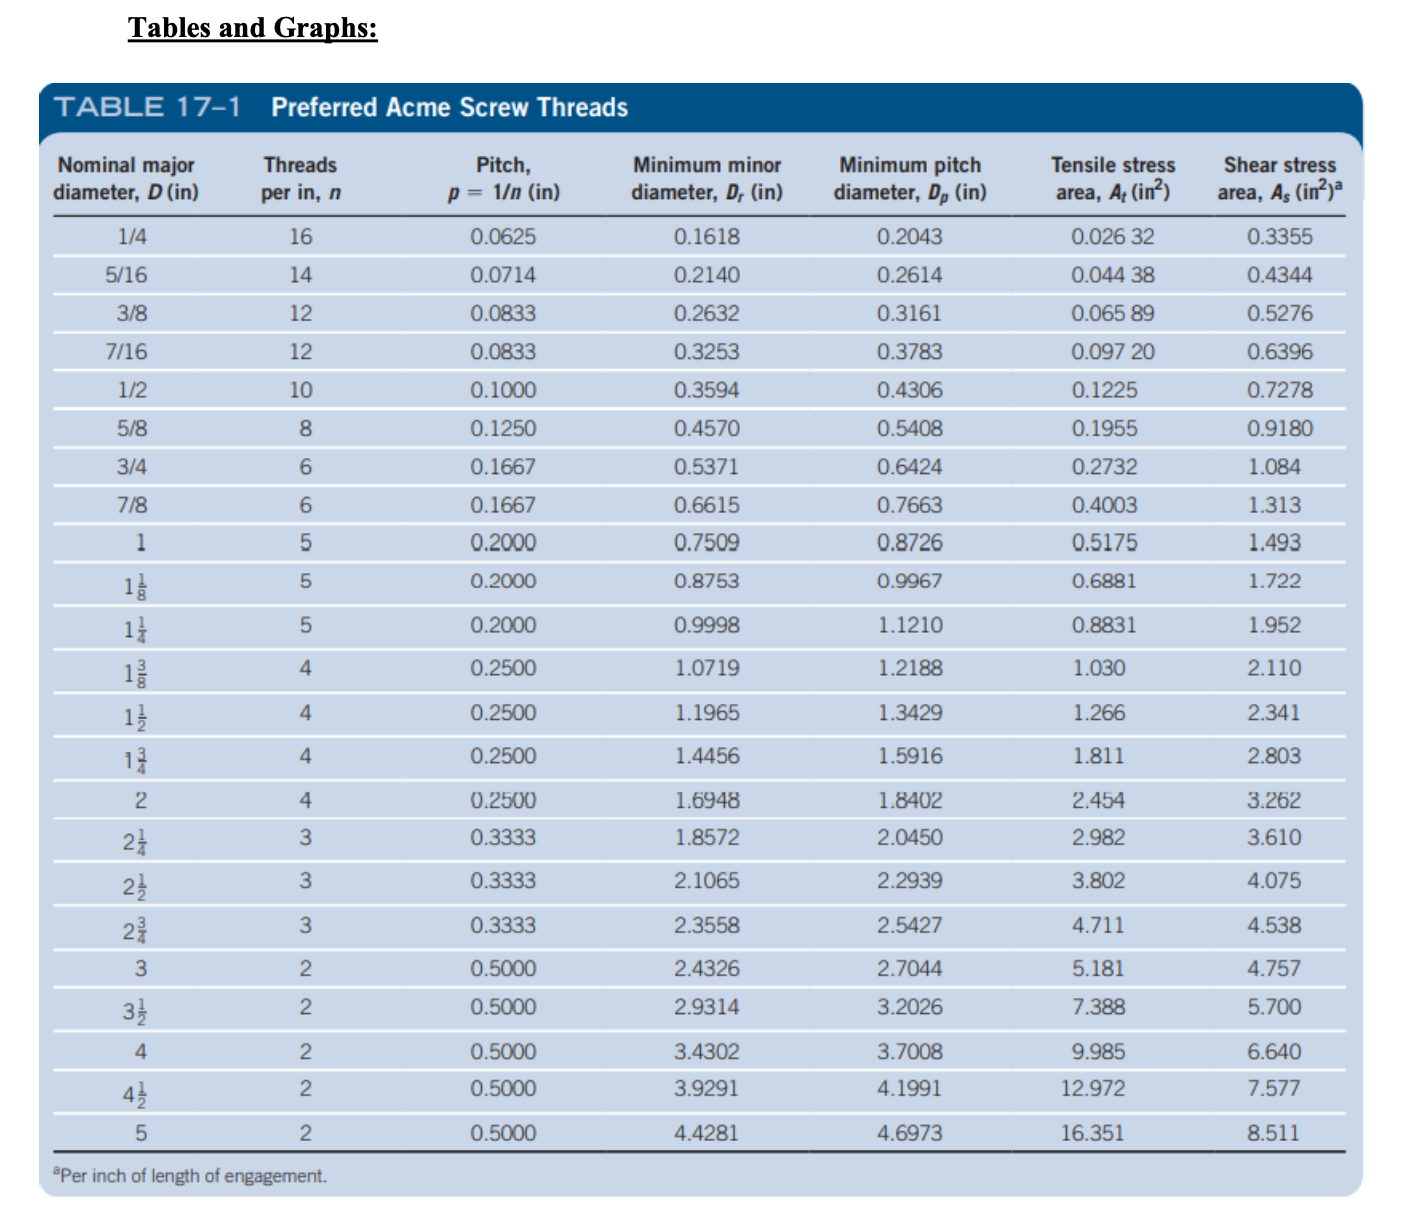This screenshot has width=1412, height=1218.
Task: Click the 'Pitch, p = 1/n (in)' header
Action: [503, 178]
